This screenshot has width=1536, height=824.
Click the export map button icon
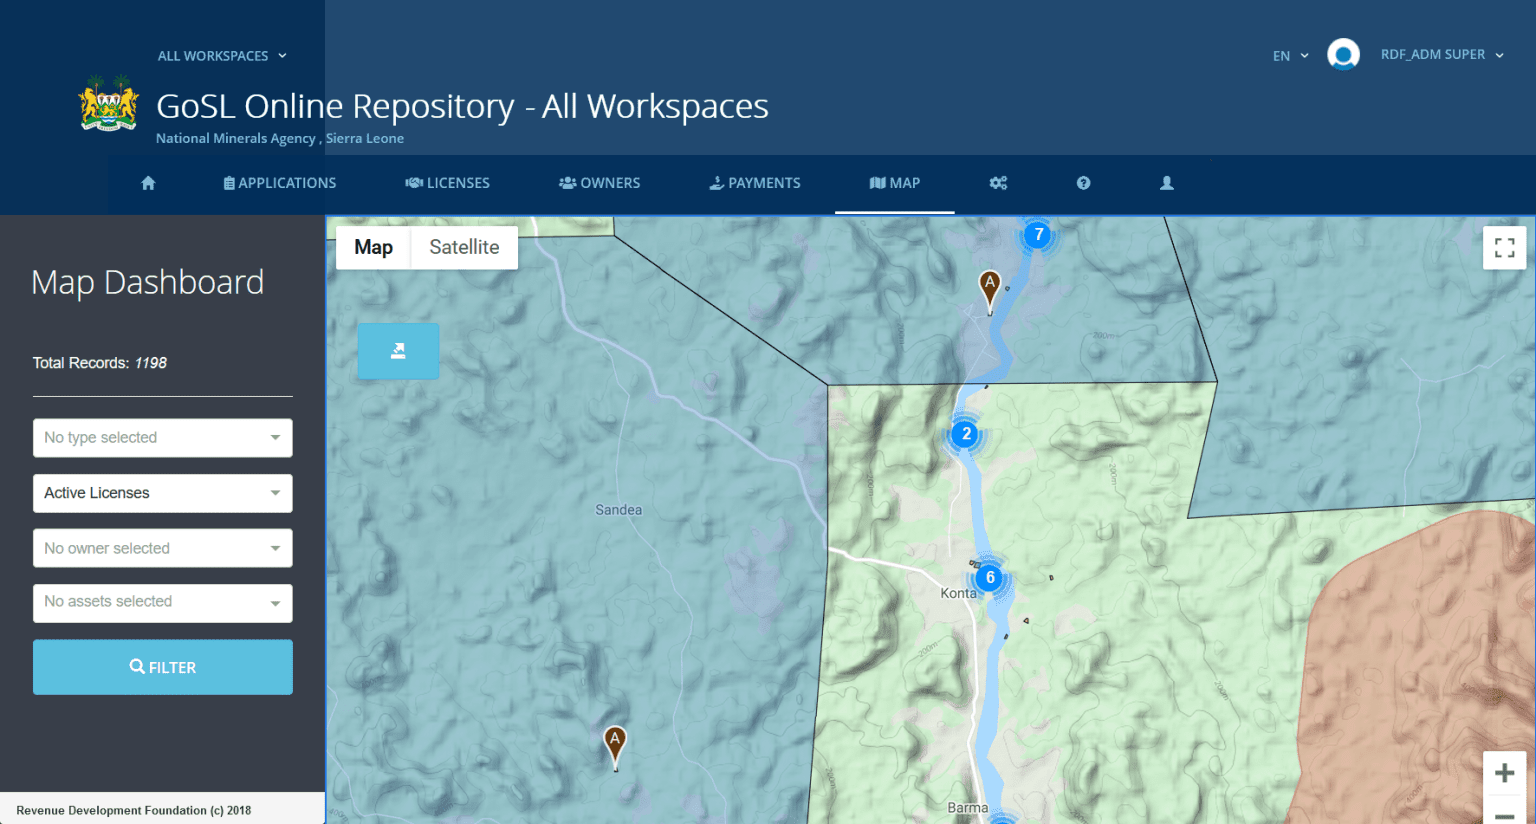coord(398,351)
